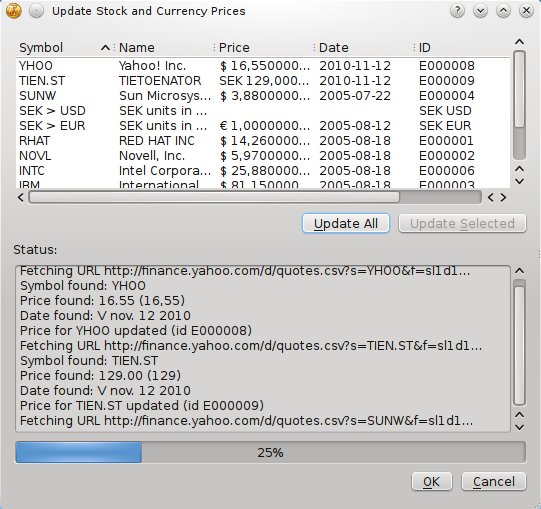Click the Fetching URL line for SUNW
Image resolution: width=541 pixels, height=509 pixels.
point(246,421)
